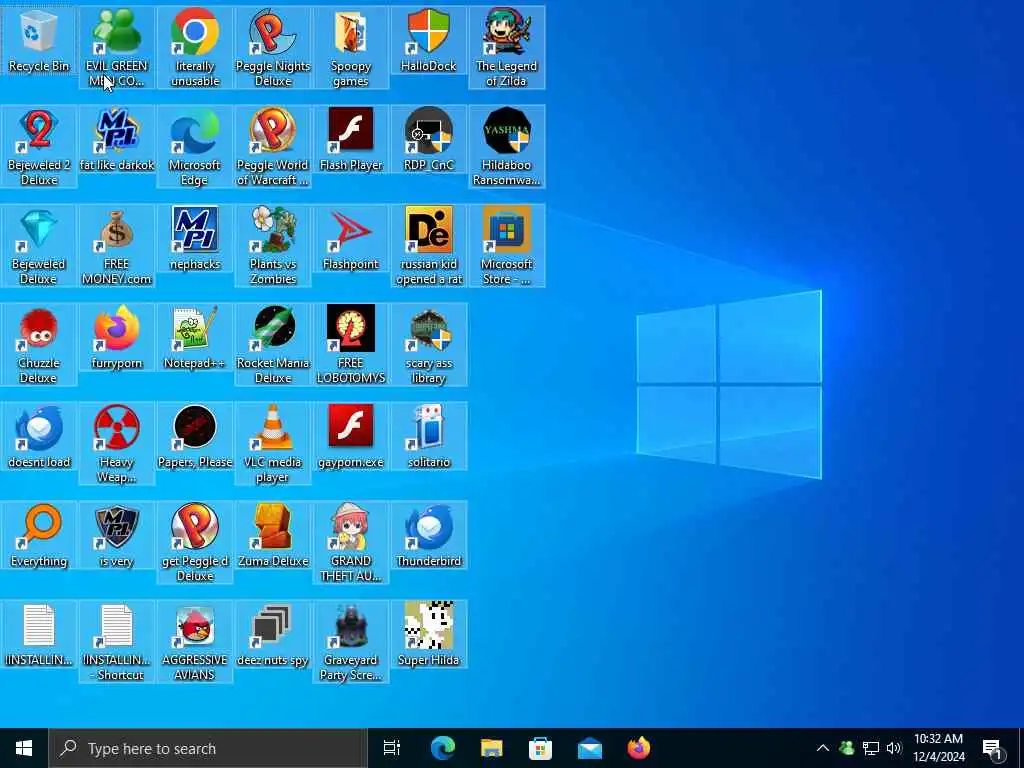Click the gayporn.exe Flash icon
Image resolution: width=1024 pixels, height=768 pixels.
click(x=351, y=438)
